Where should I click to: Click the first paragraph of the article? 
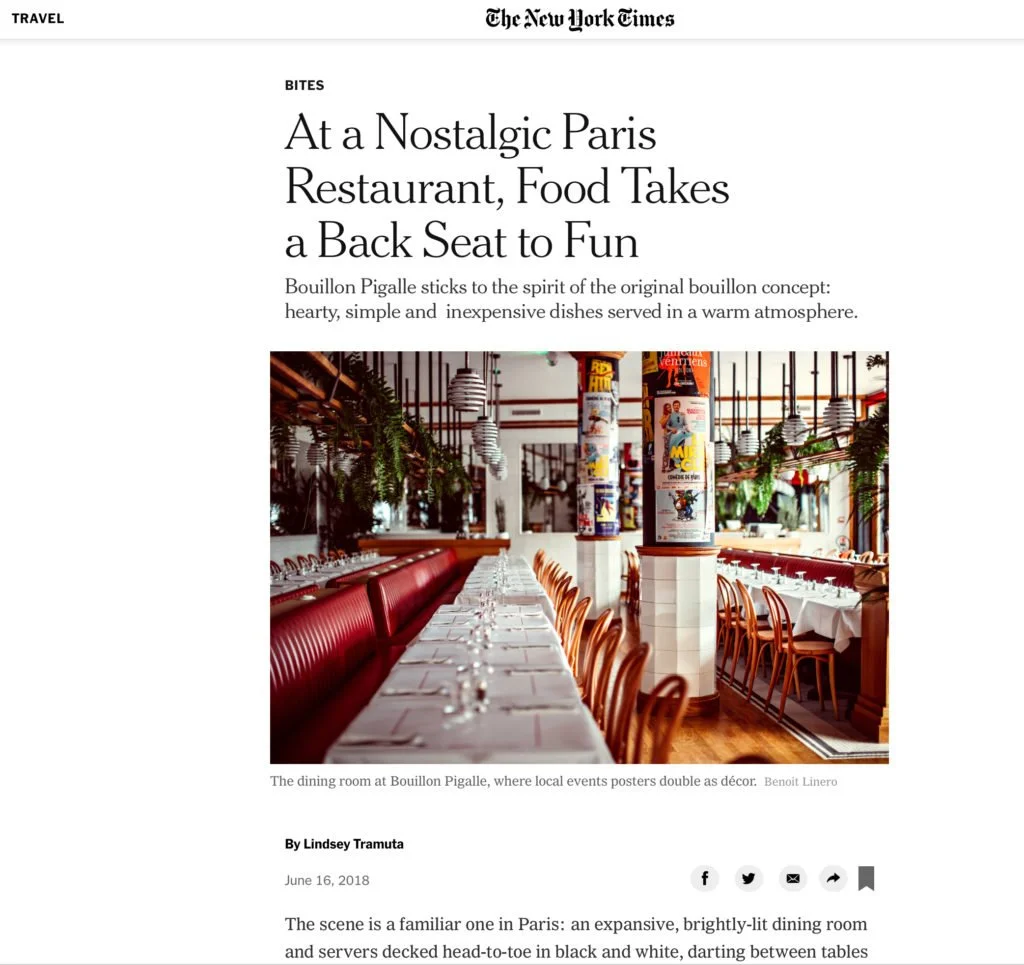576,938
